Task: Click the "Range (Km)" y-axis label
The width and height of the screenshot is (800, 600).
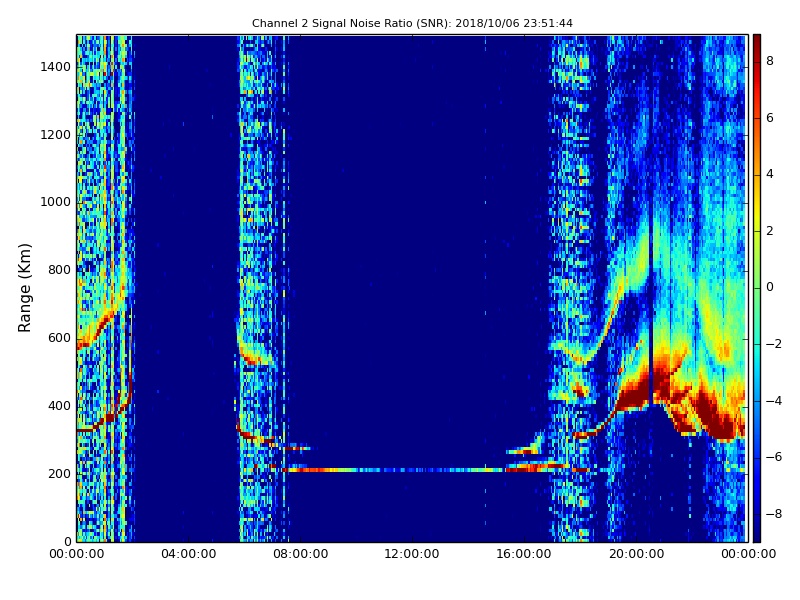Action: tap(24, 288)
